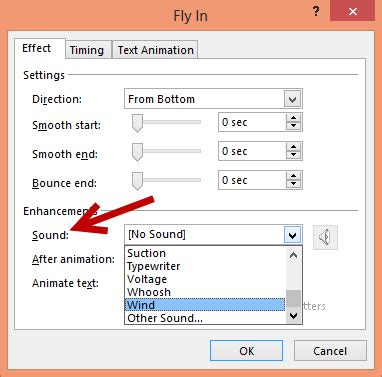Select Wind from the sound list
Viewport: 382px width, 377px height.
tap(205, 305)
